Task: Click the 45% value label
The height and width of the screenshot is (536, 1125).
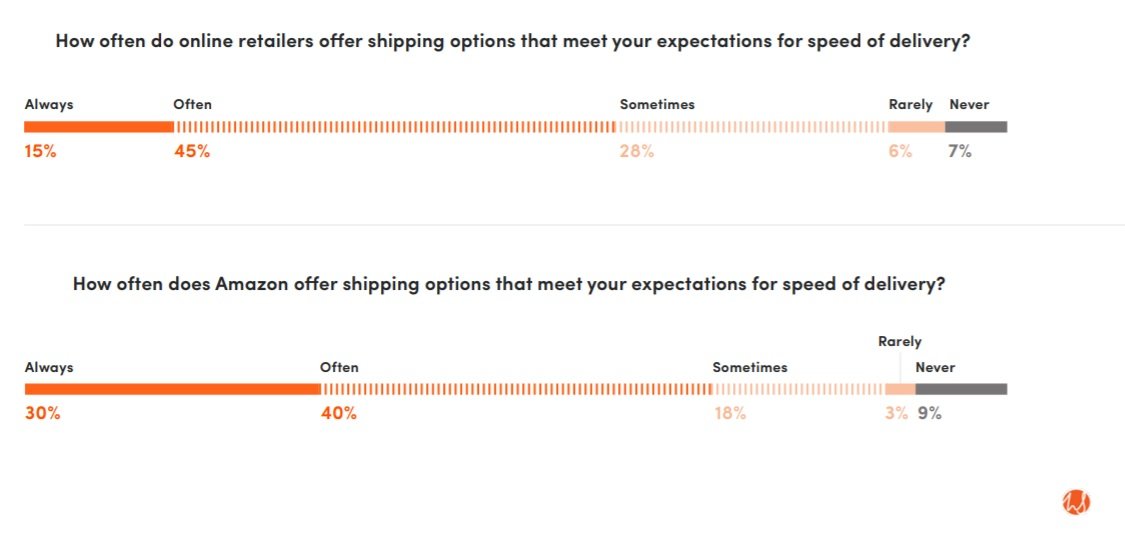Action: tap(192, 151)
